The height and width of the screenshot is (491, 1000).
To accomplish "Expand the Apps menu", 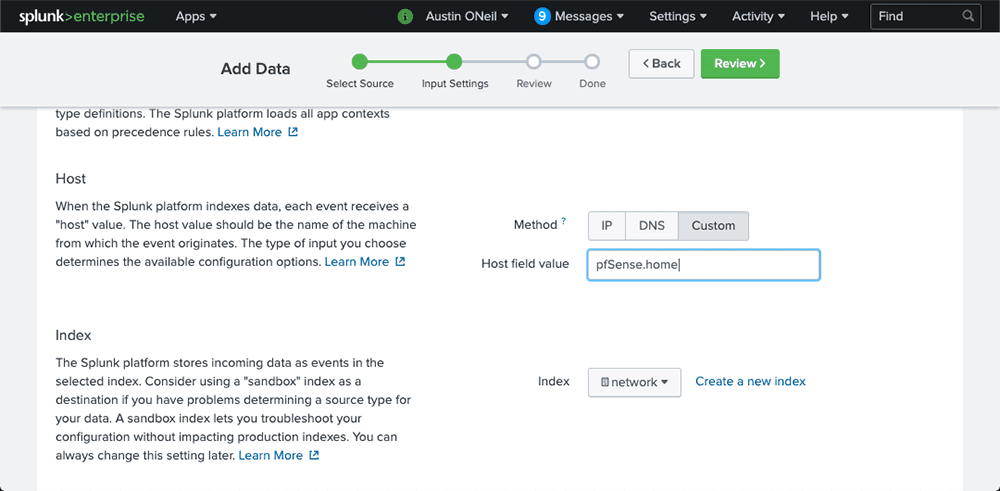I will coord(196,17).
